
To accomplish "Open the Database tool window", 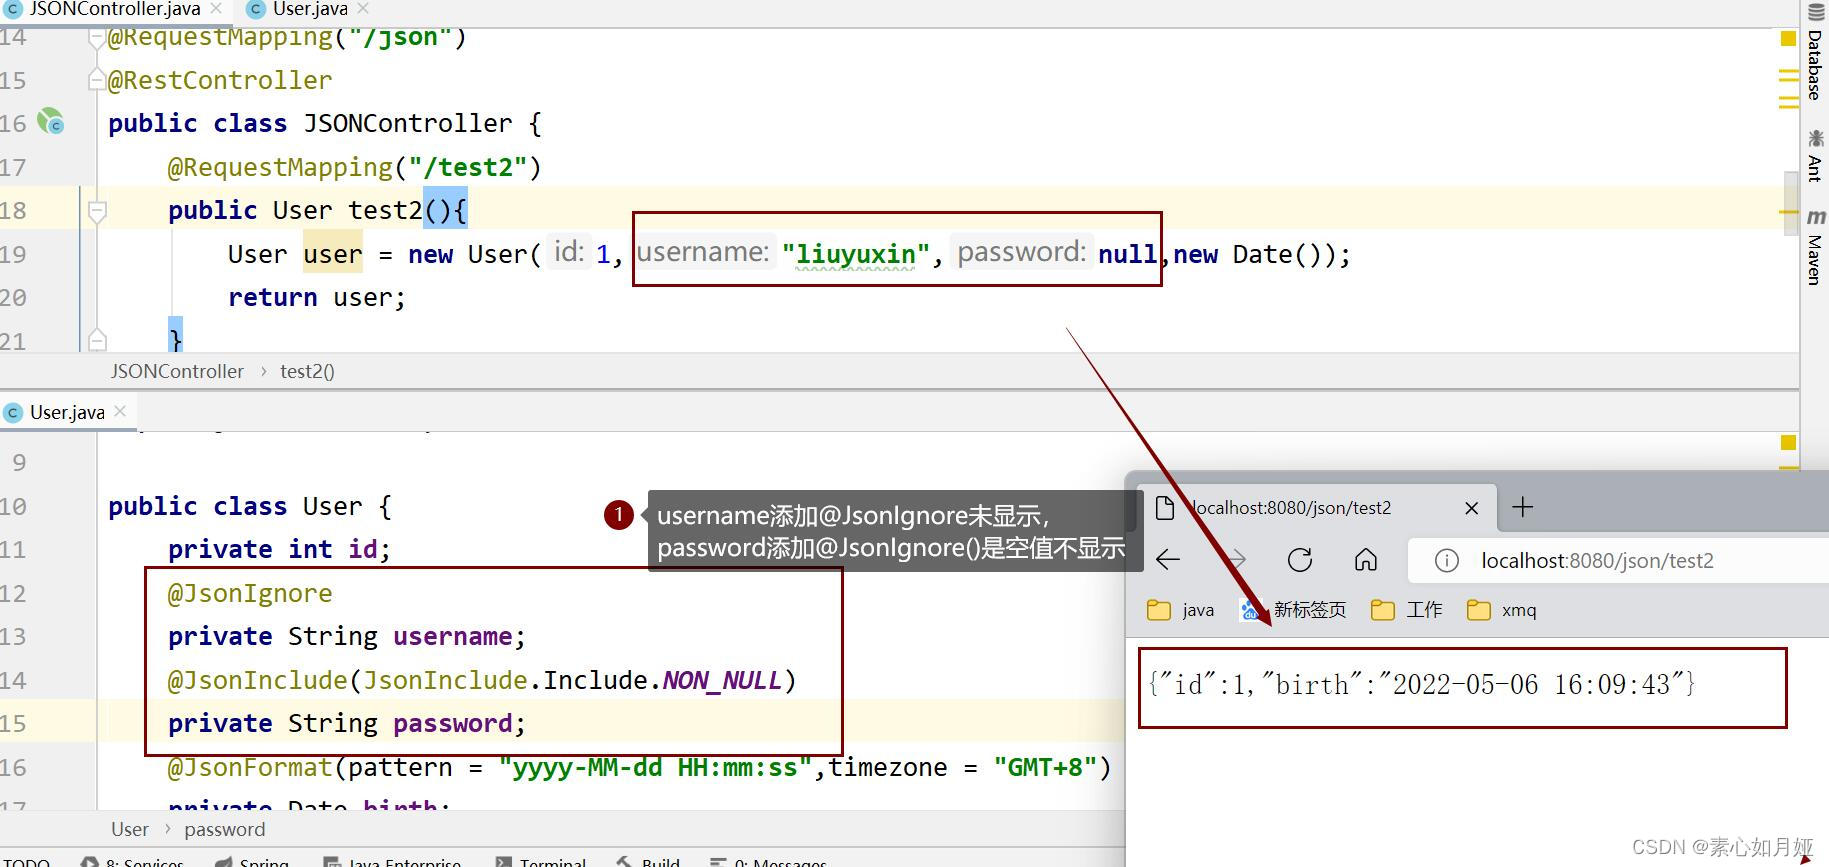I will tap(1815, 53).
